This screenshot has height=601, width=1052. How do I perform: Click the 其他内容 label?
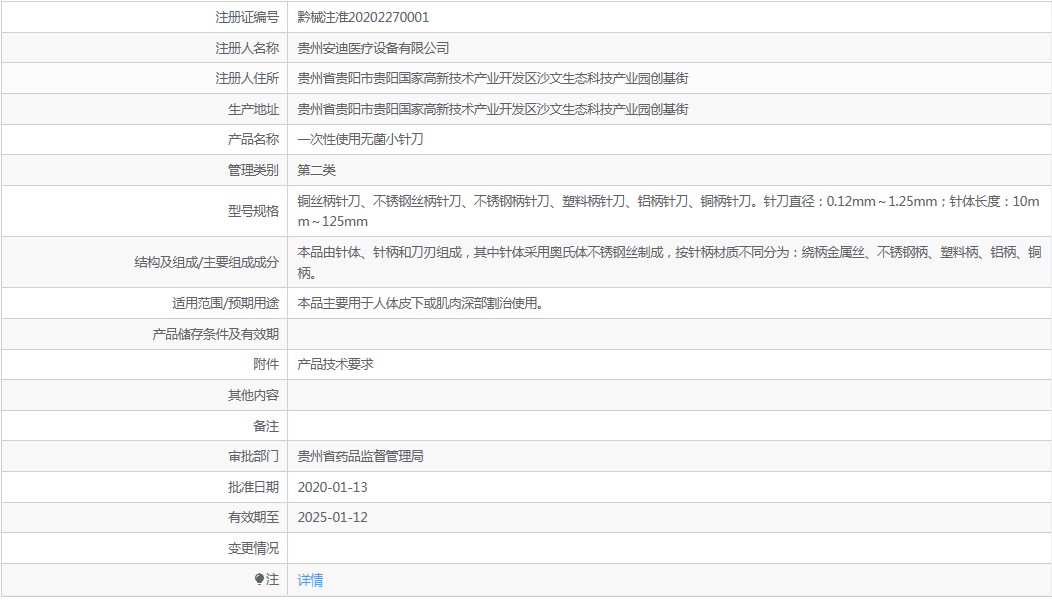click(x=254, y=395)
